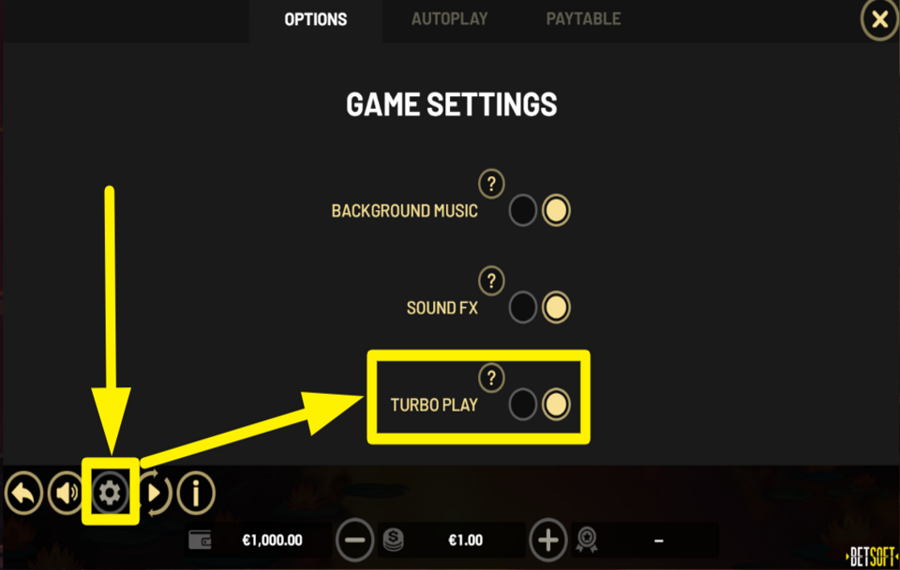Switch to the Autoplay tab
Viewport: 900px width, 570px height.
click(449, 20)
